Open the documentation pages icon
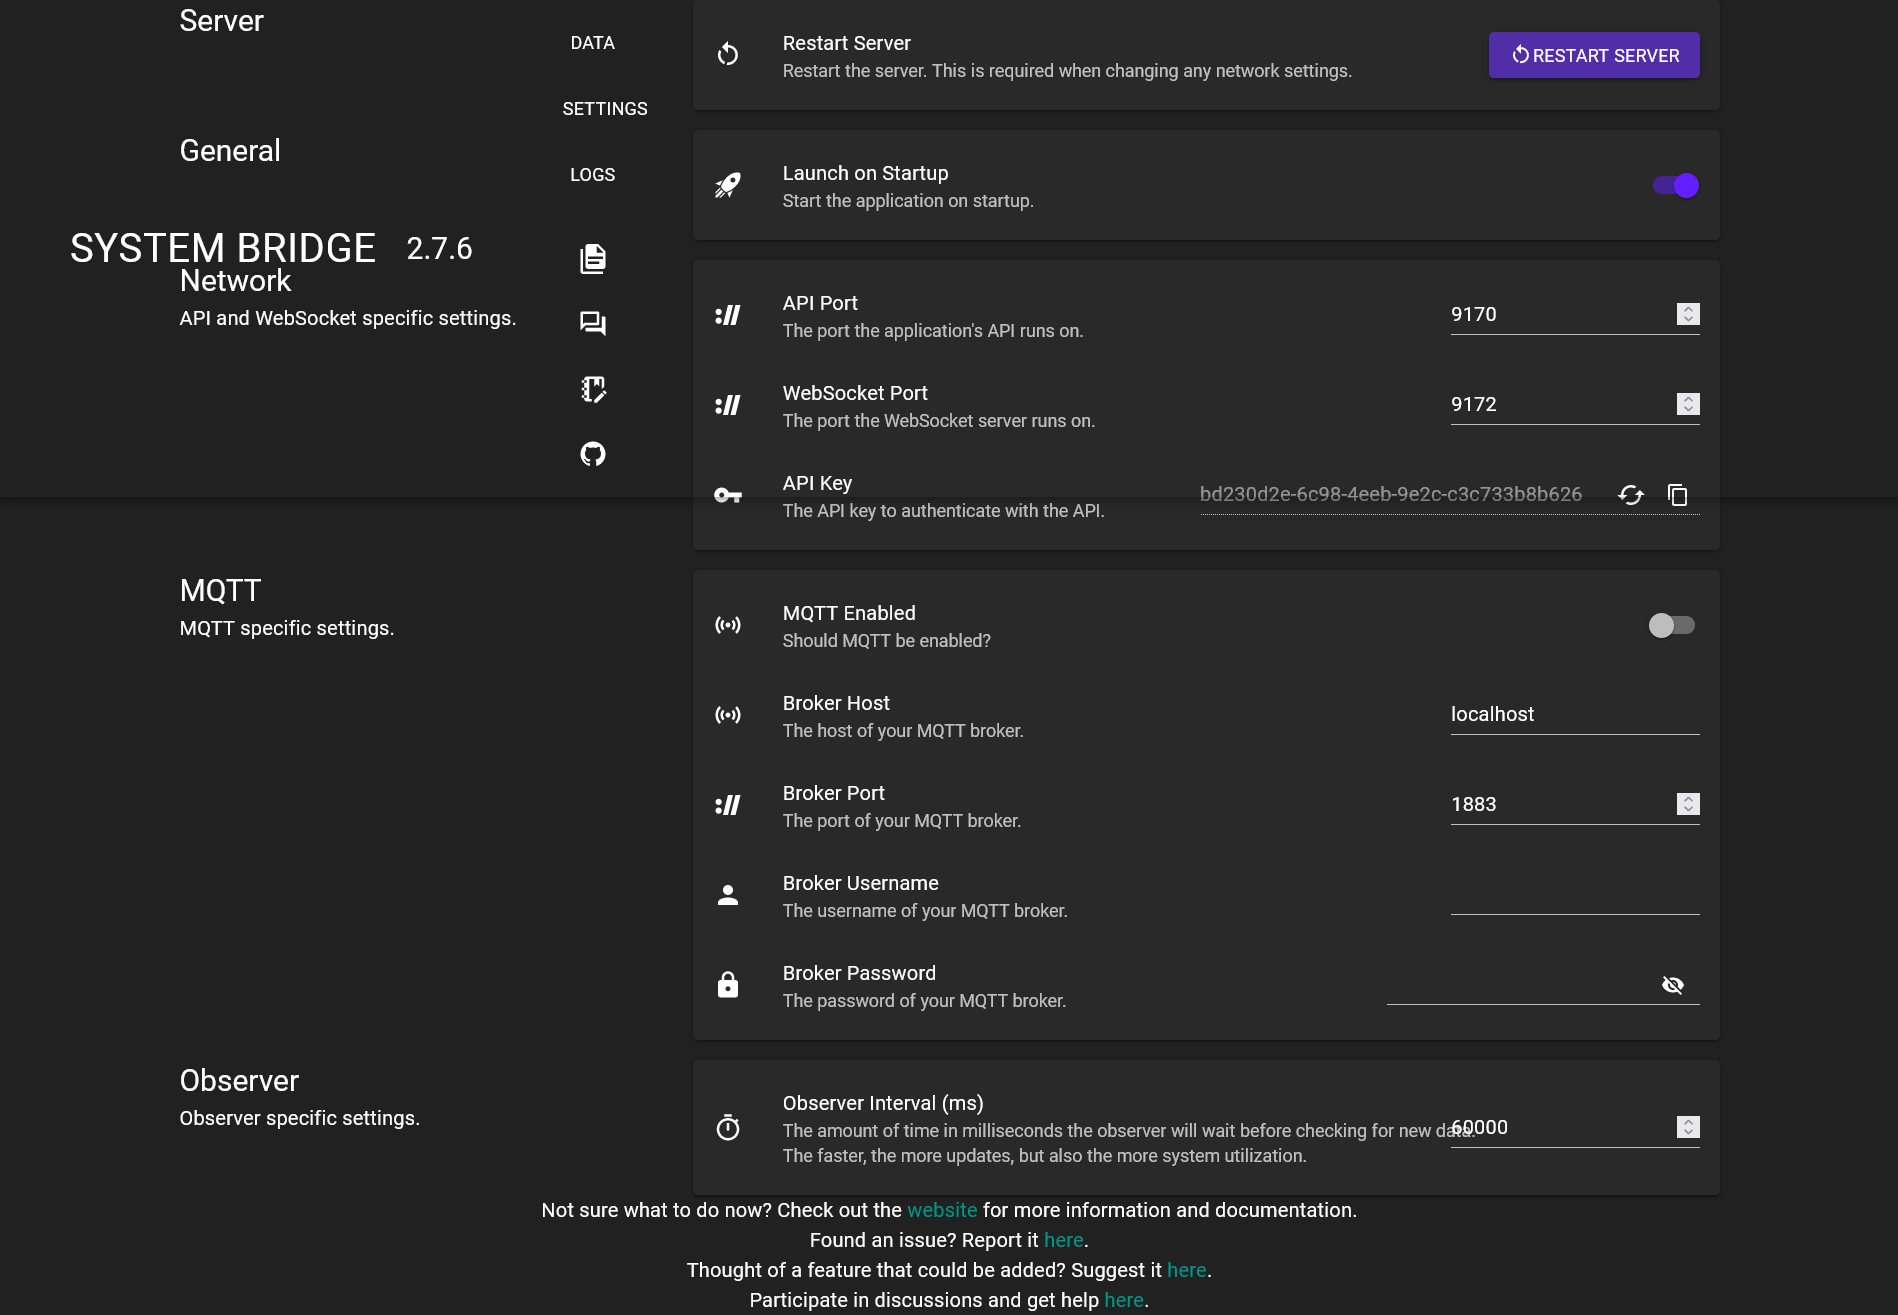Screen dimensions: 1898x1315 pyautogui.click(x=593, y=258)
